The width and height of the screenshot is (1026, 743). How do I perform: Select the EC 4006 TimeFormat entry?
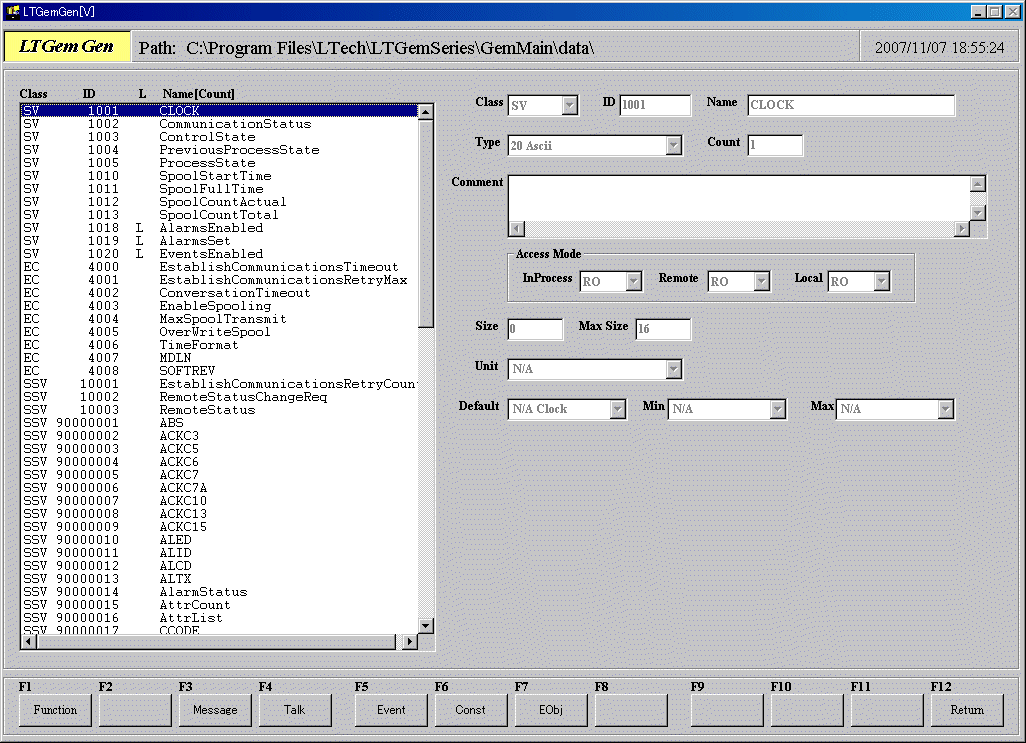point(198,345)
